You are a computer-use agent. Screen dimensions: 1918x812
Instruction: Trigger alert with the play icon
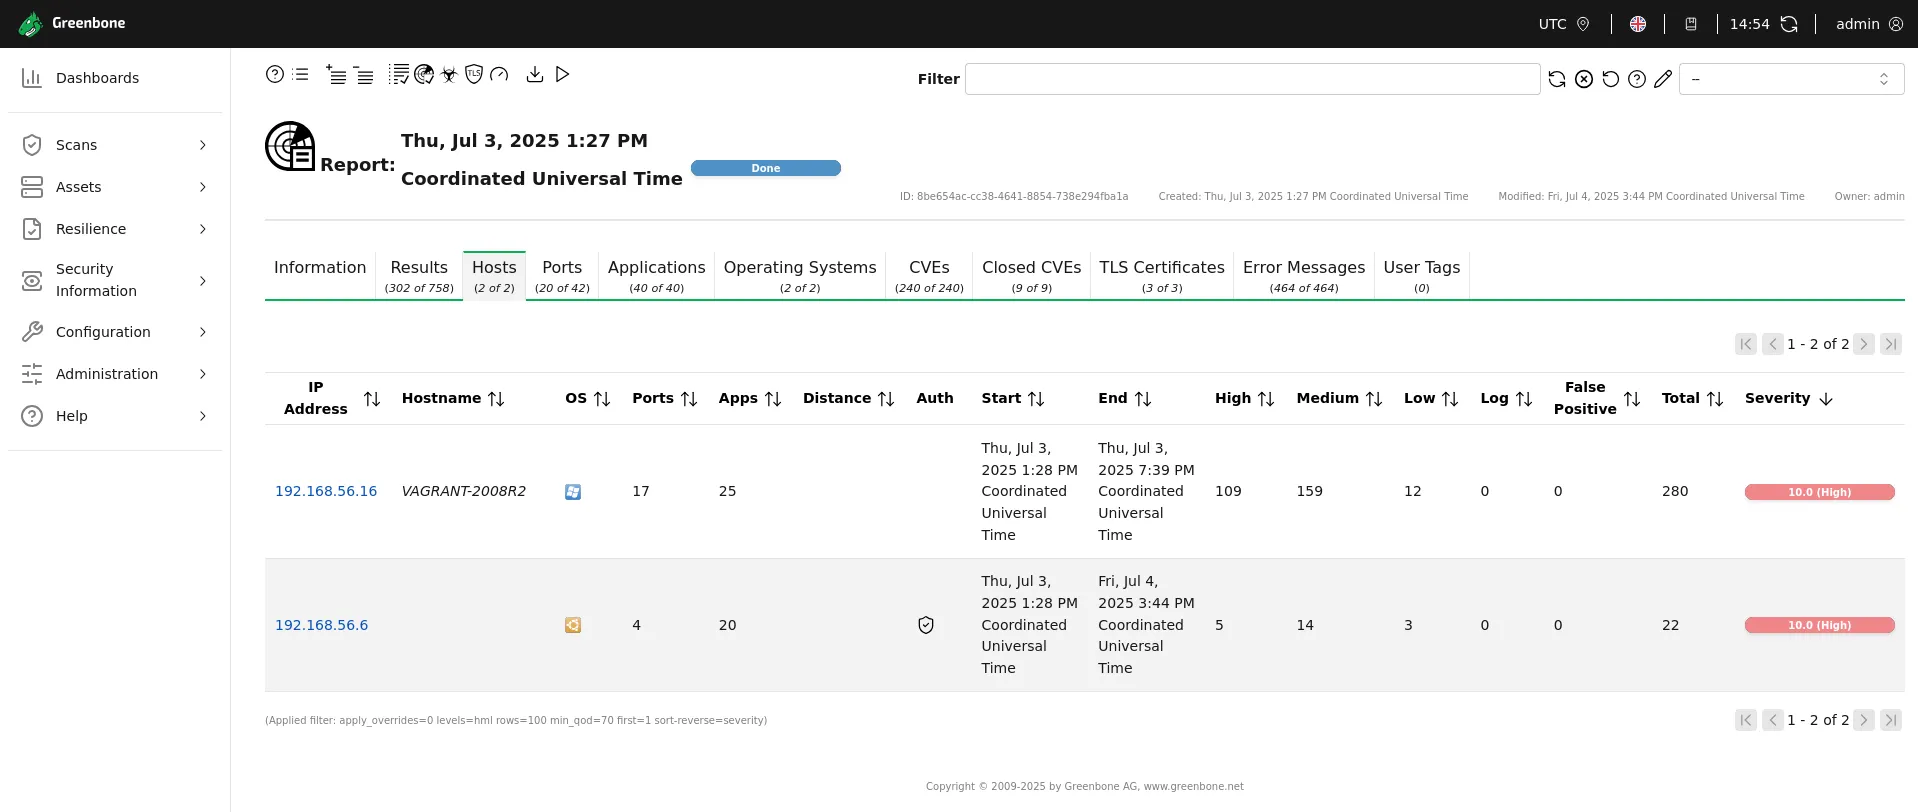(x=562, y=74)
